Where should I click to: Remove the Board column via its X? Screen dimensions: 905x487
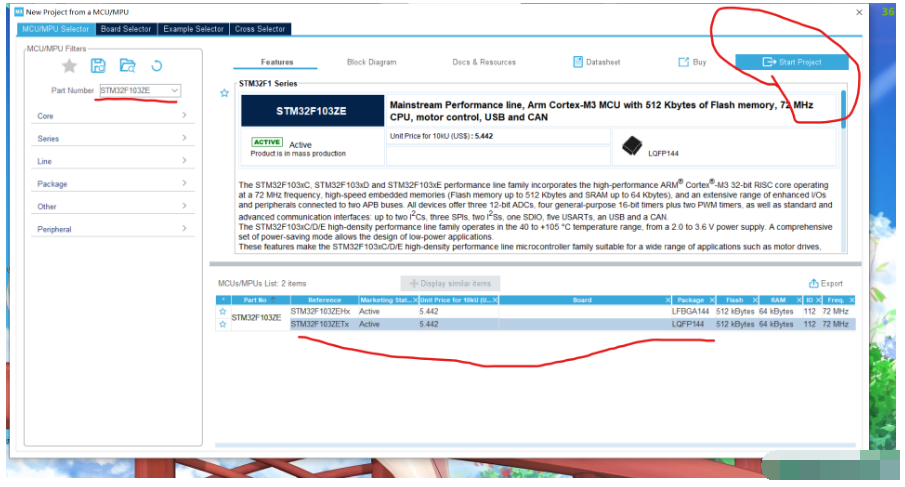pyautogui.click(x=668, y=300)
